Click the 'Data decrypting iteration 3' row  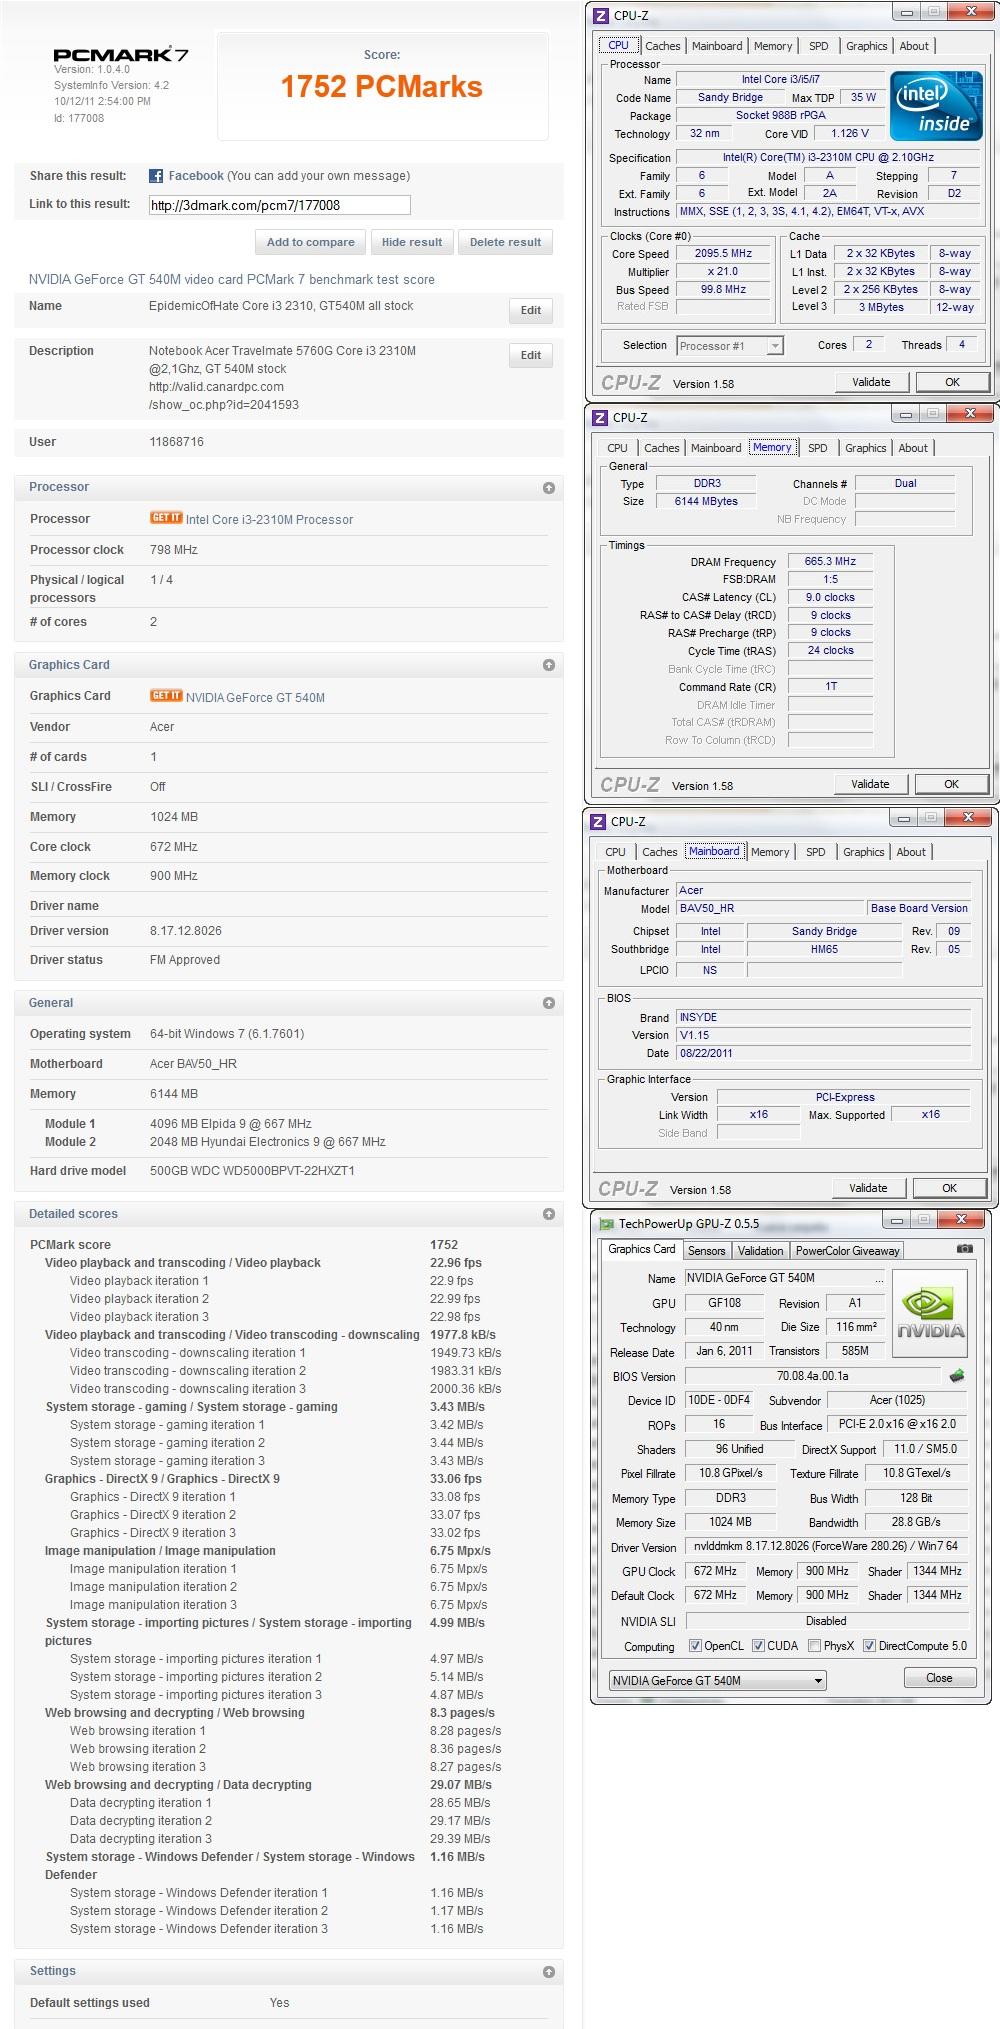coord(289,1839)
